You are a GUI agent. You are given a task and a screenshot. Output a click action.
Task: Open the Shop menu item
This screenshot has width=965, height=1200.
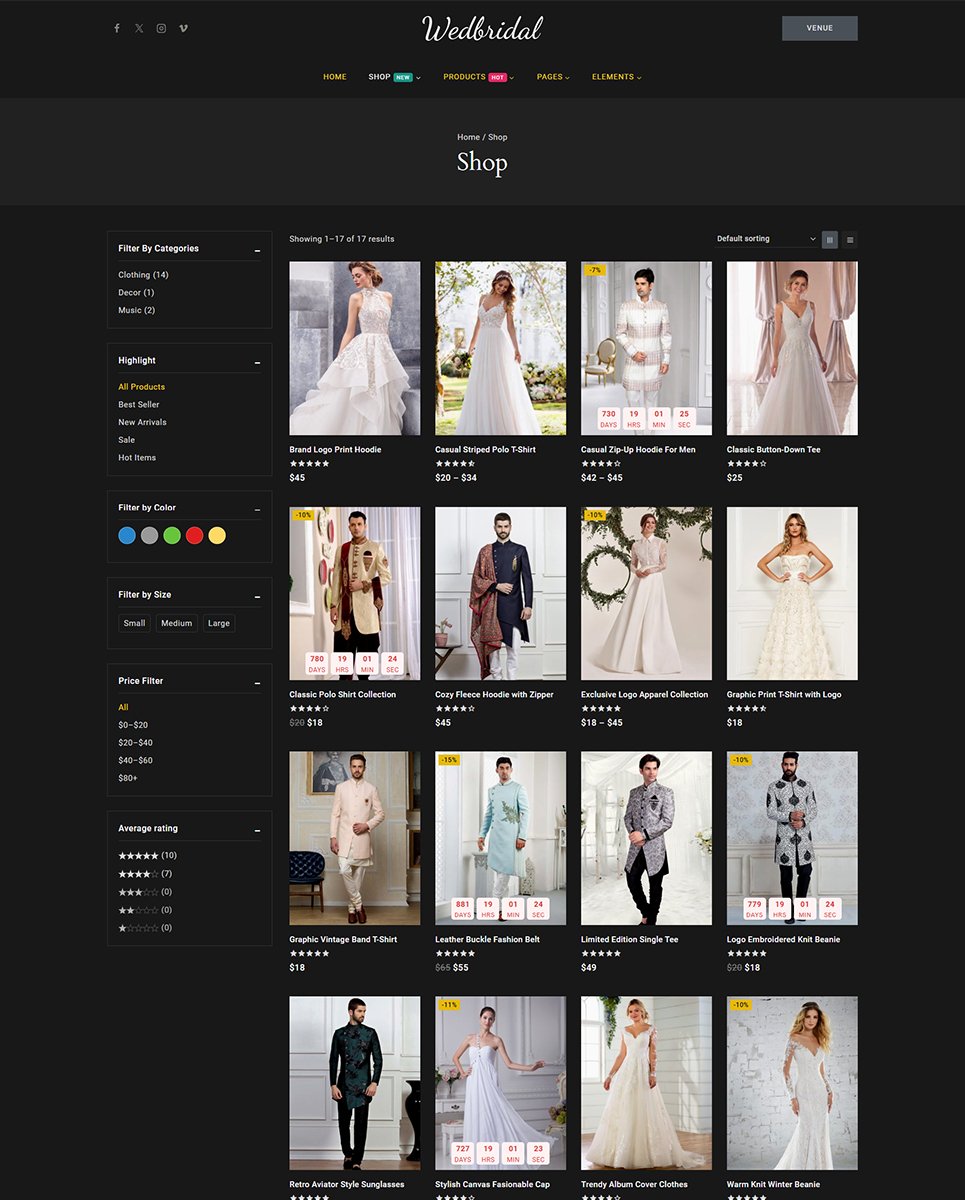click(379, 77)
